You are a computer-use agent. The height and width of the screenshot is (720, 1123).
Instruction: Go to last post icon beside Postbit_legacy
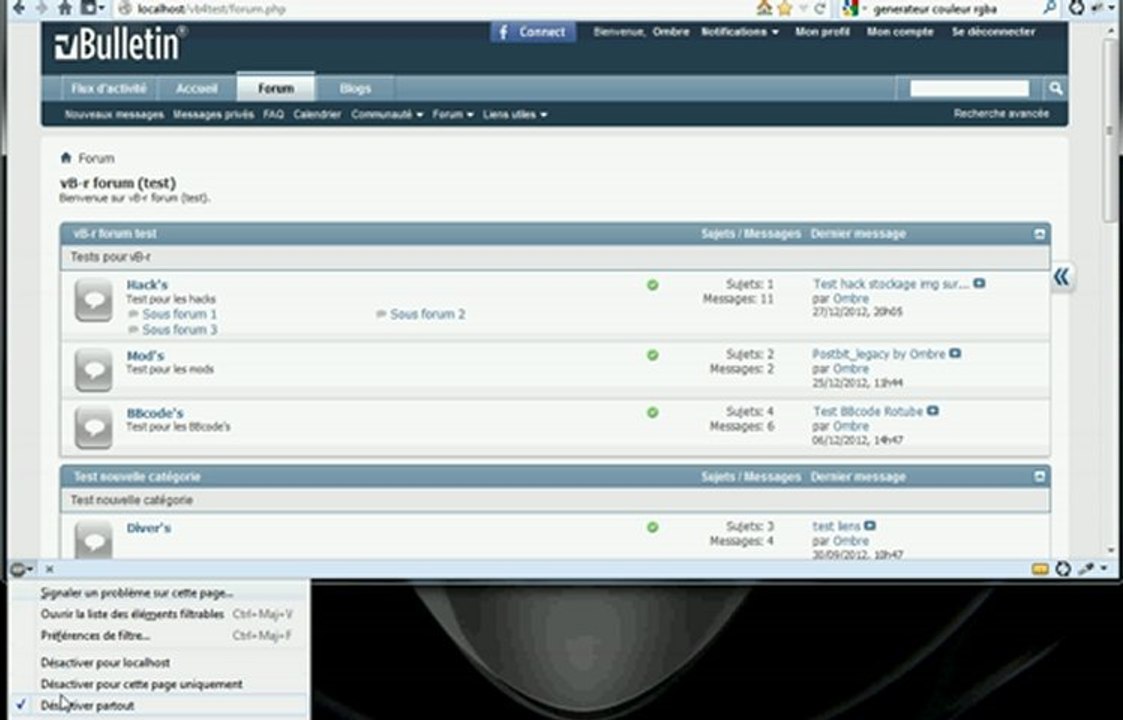[955, 354]
